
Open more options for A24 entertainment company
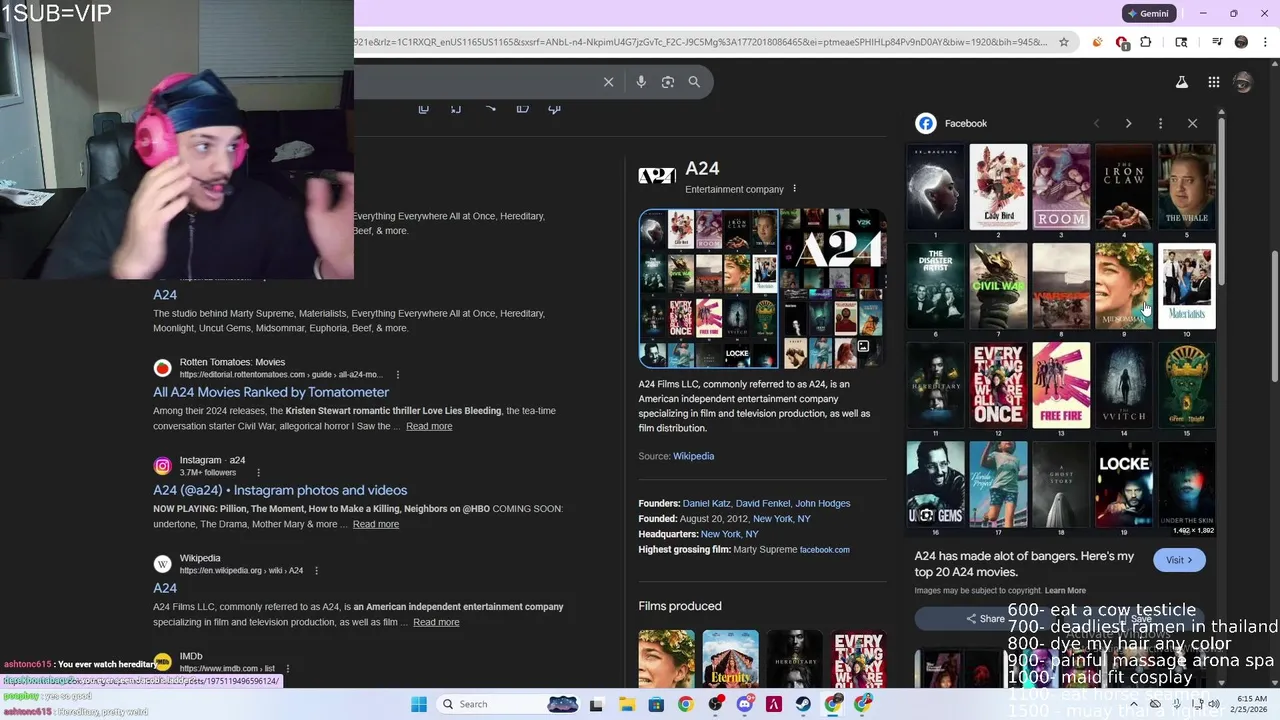coord(795,189)
